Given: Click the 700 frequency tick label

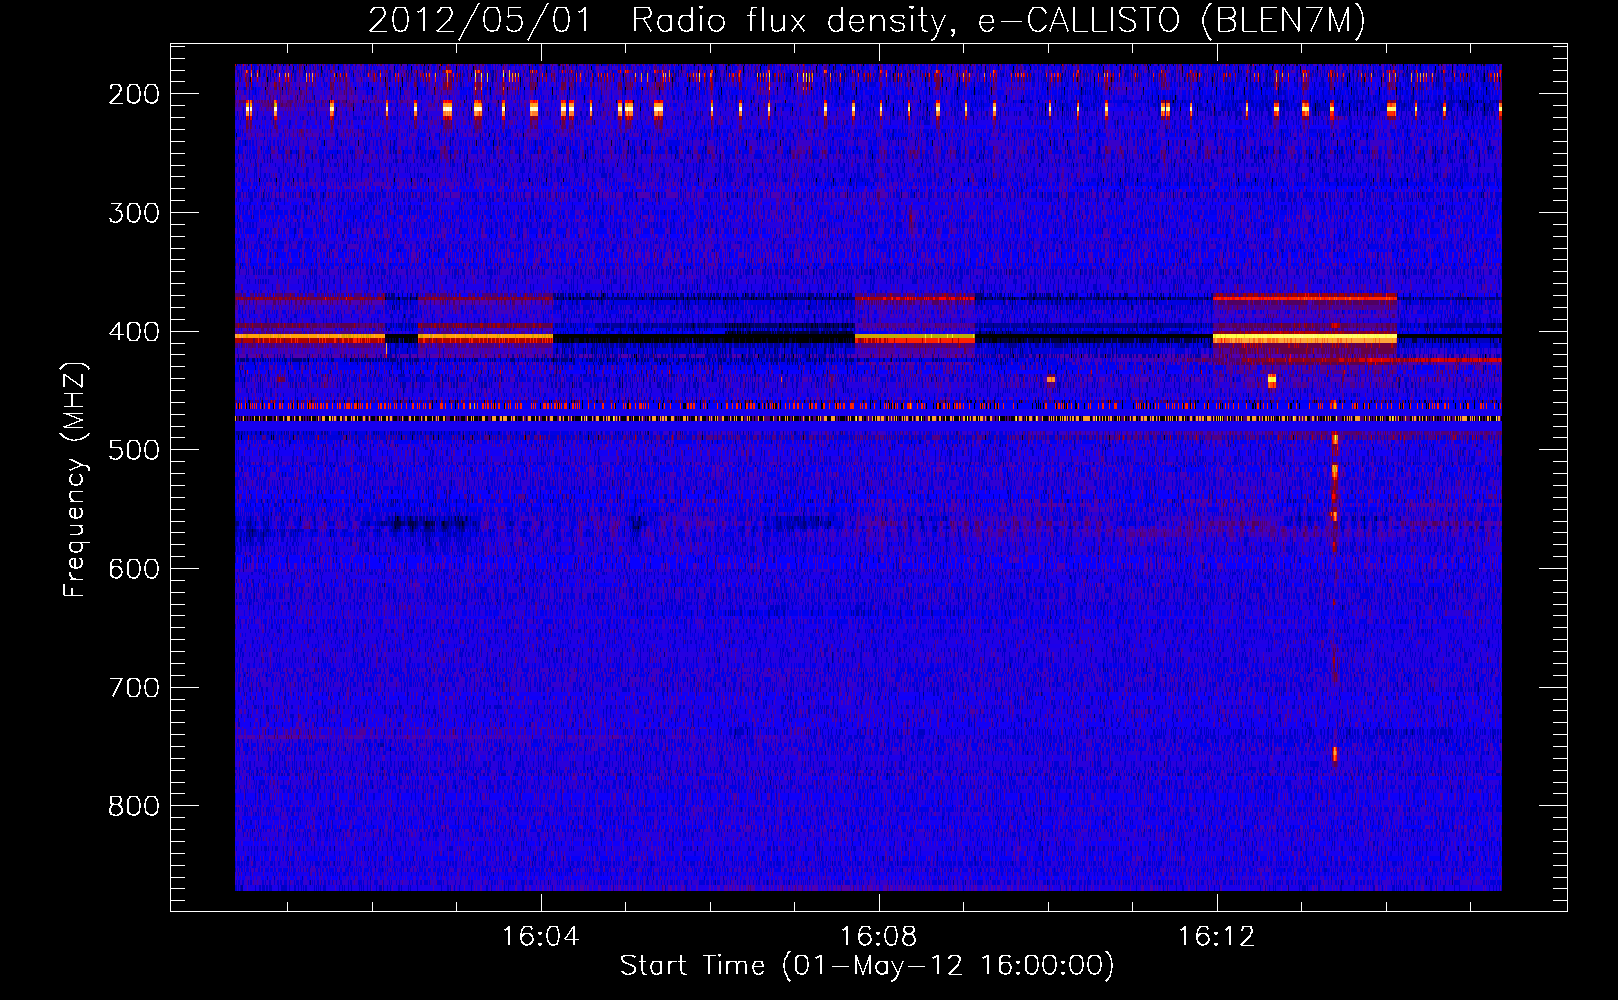Looking at the screenshot, I should coord(133,688).
